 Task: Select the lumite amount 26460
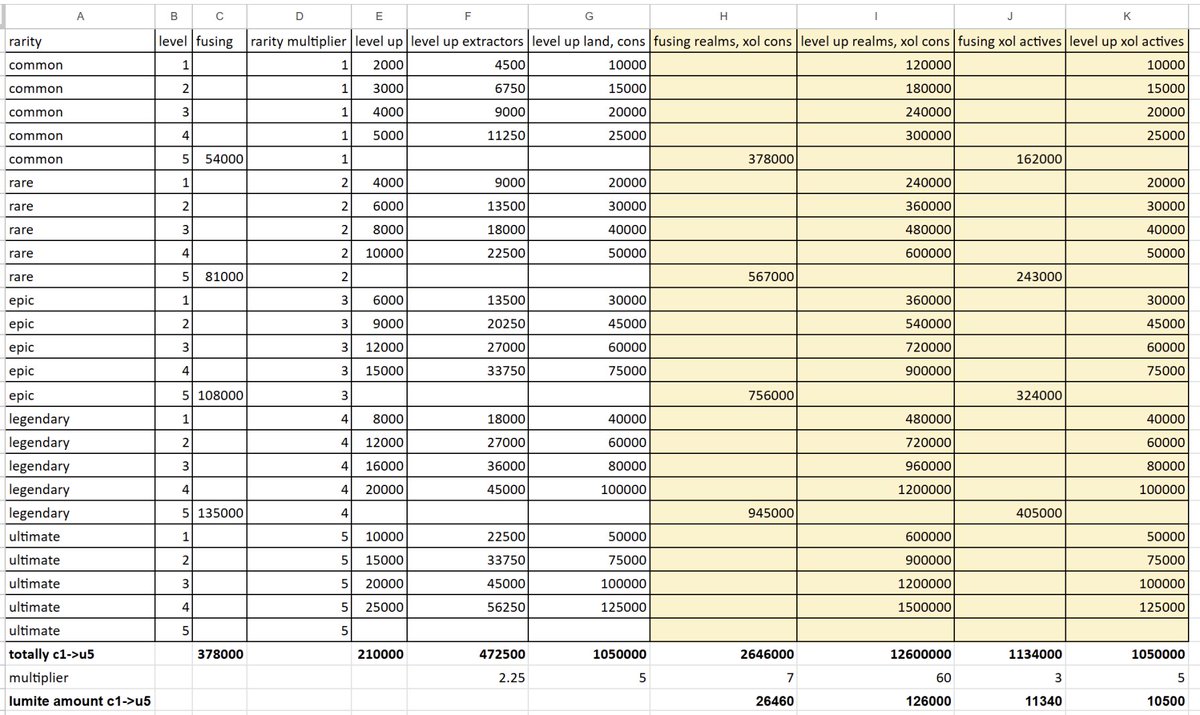[x=723, y=701]
